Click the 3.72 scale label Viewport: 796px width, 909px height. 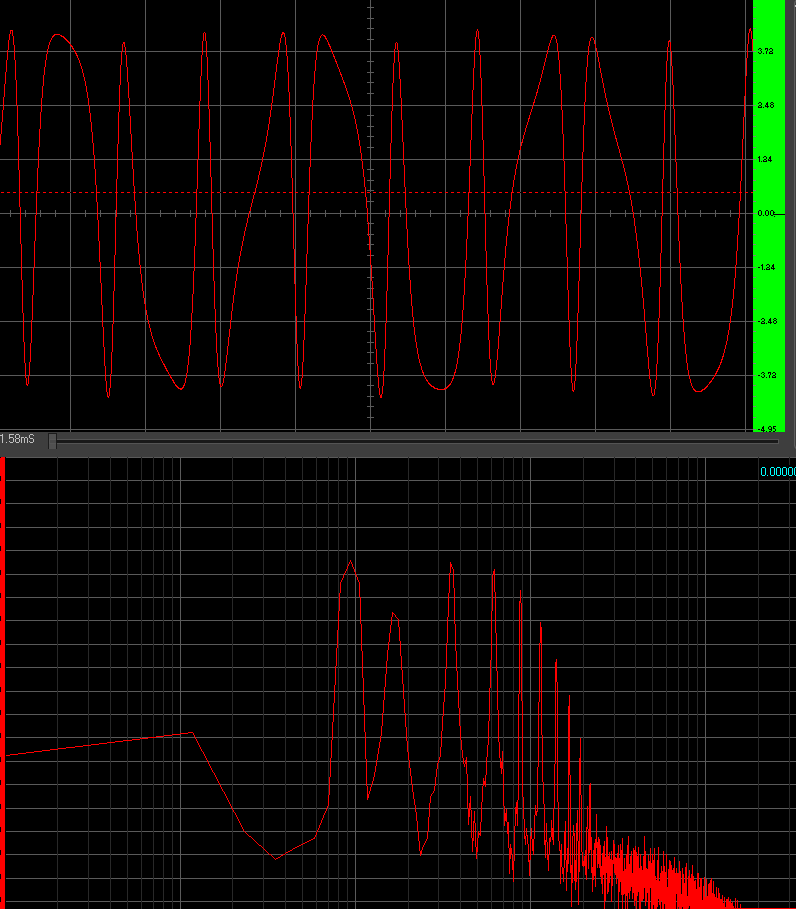(766, 51)
